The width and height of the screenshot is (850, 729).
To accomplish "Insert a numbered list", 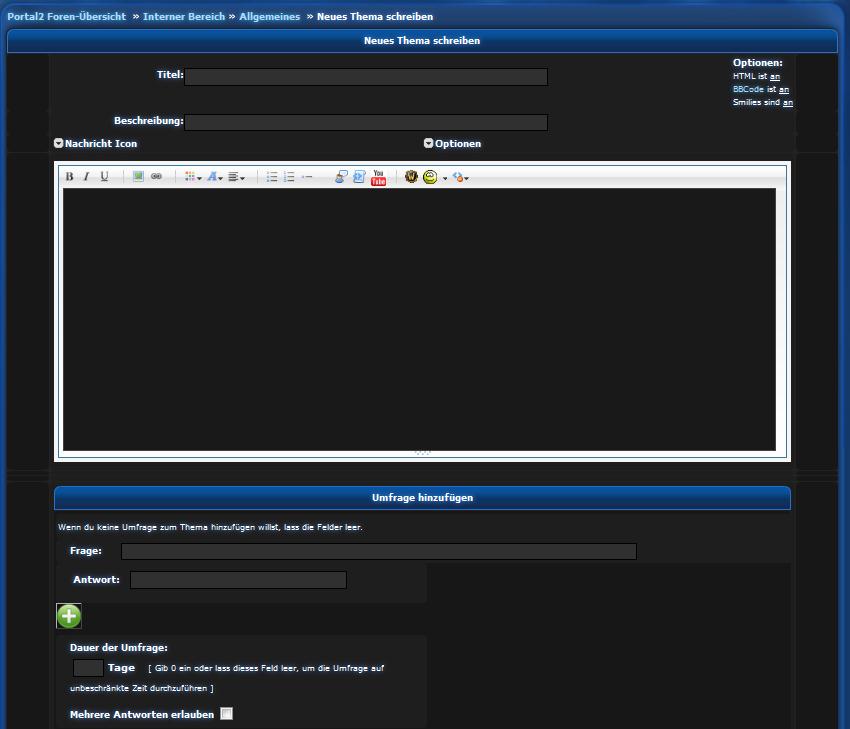I will [289, 177].
